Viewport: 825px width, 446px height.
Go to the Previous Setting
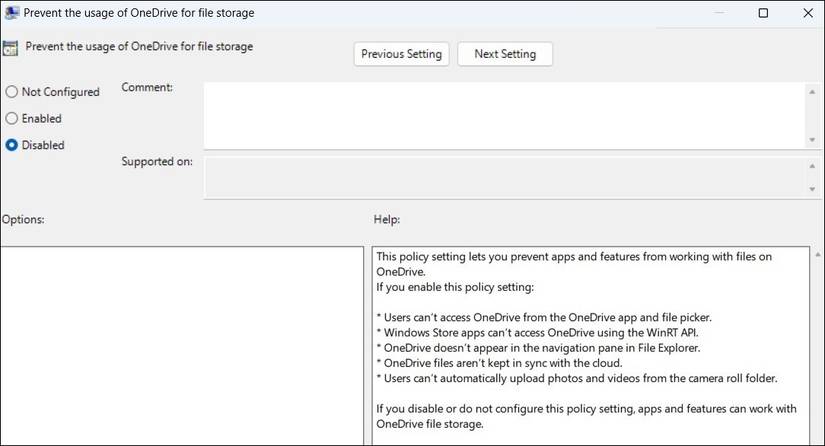pos(402,54)
